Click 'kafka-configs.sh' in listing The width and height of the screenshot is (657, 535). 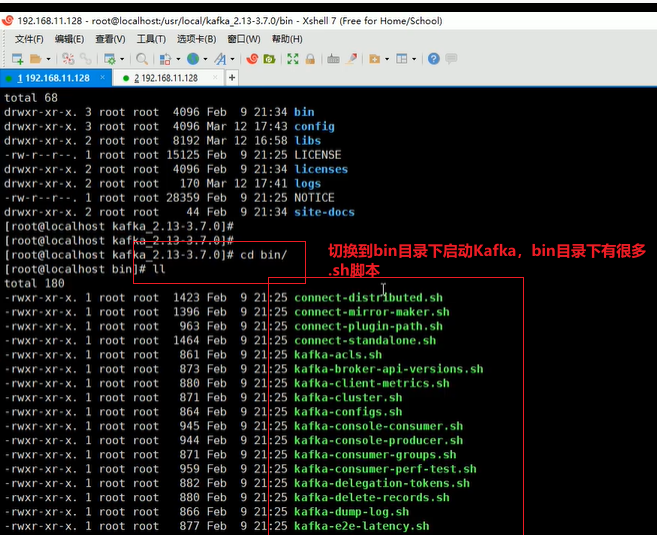[x=348, y=412]
